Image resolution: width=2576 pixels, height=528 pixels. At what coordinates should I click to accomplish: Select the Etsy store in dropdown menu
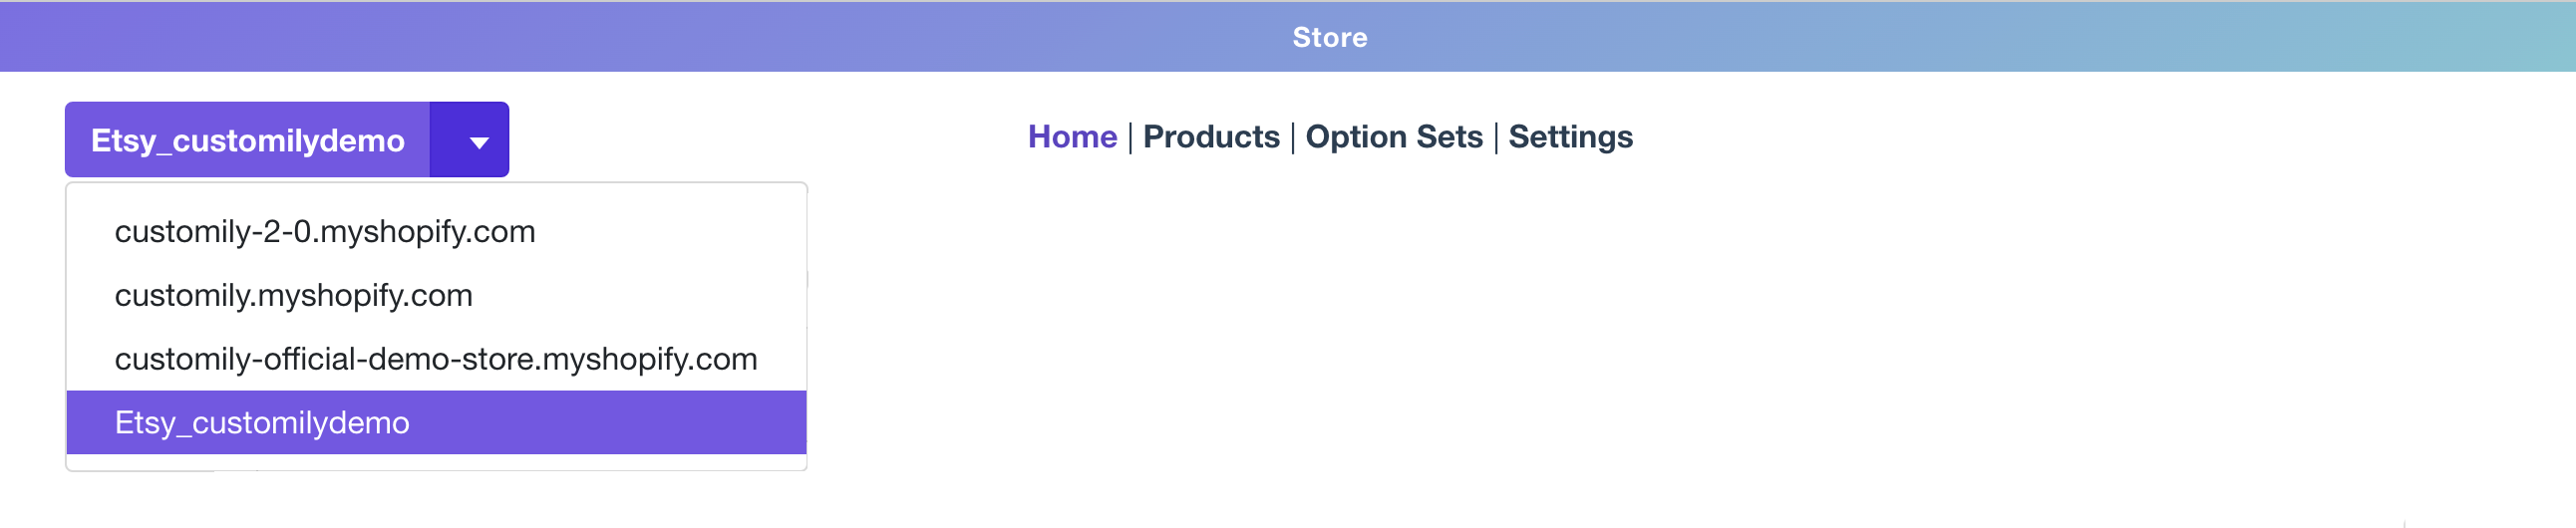coord(262,423)
